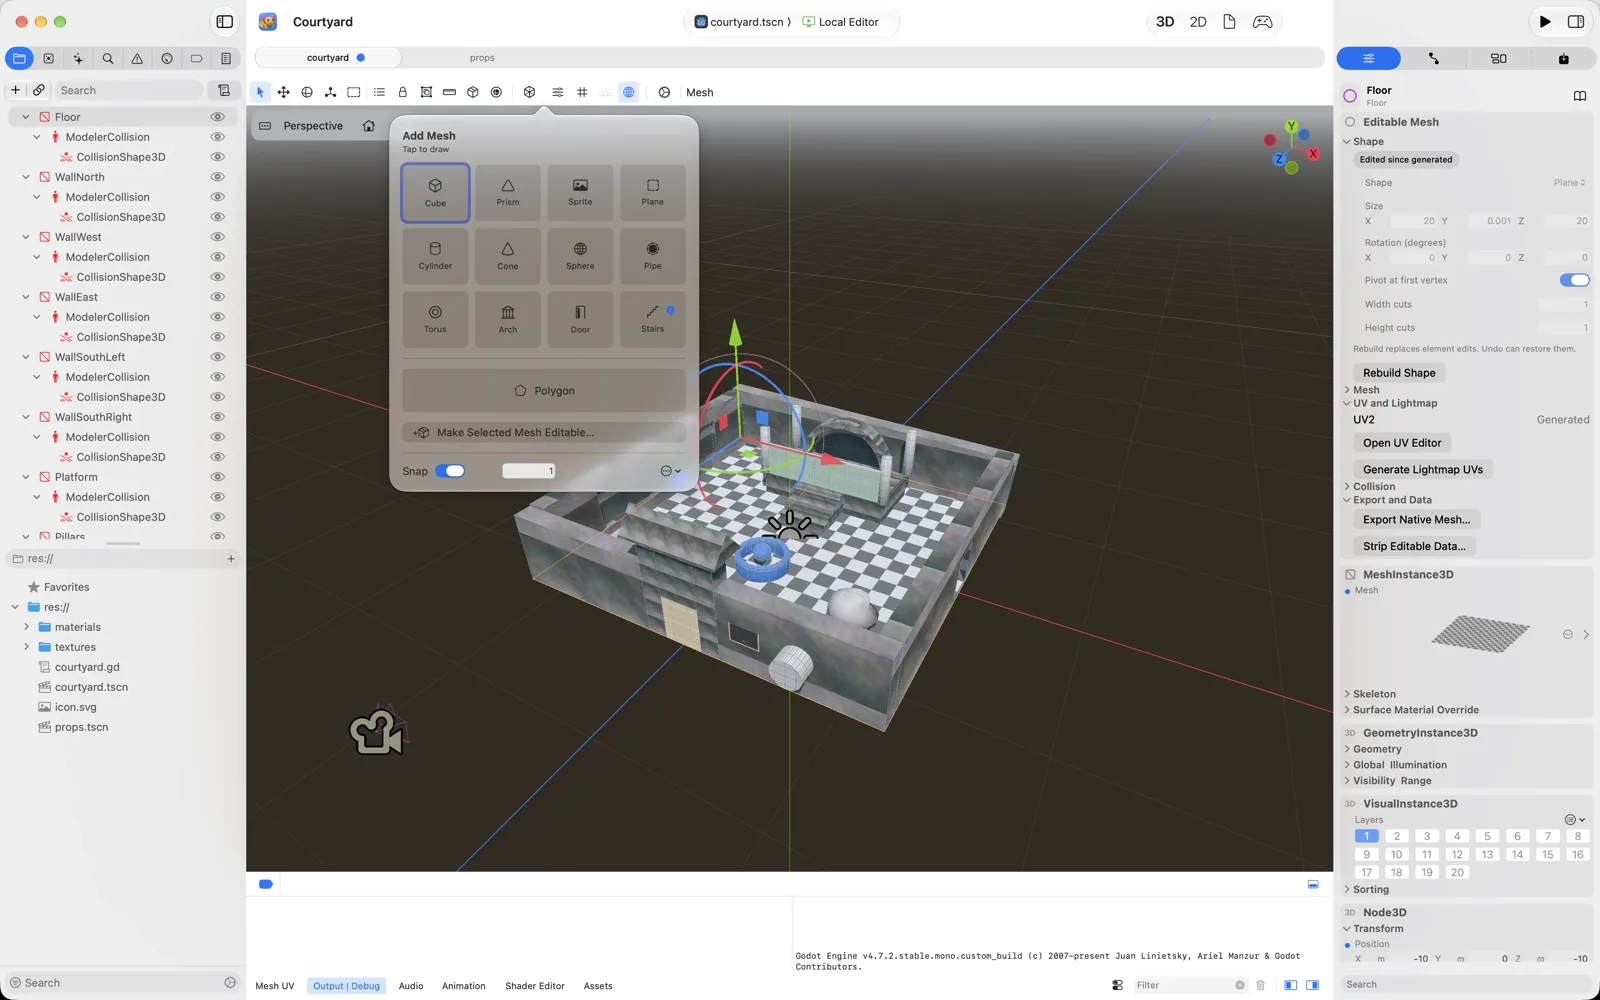This screenshot has width=1600, height=1000.
Task: Toggle the Snap switch in Add Mesh
Action: tap(450, 471)
